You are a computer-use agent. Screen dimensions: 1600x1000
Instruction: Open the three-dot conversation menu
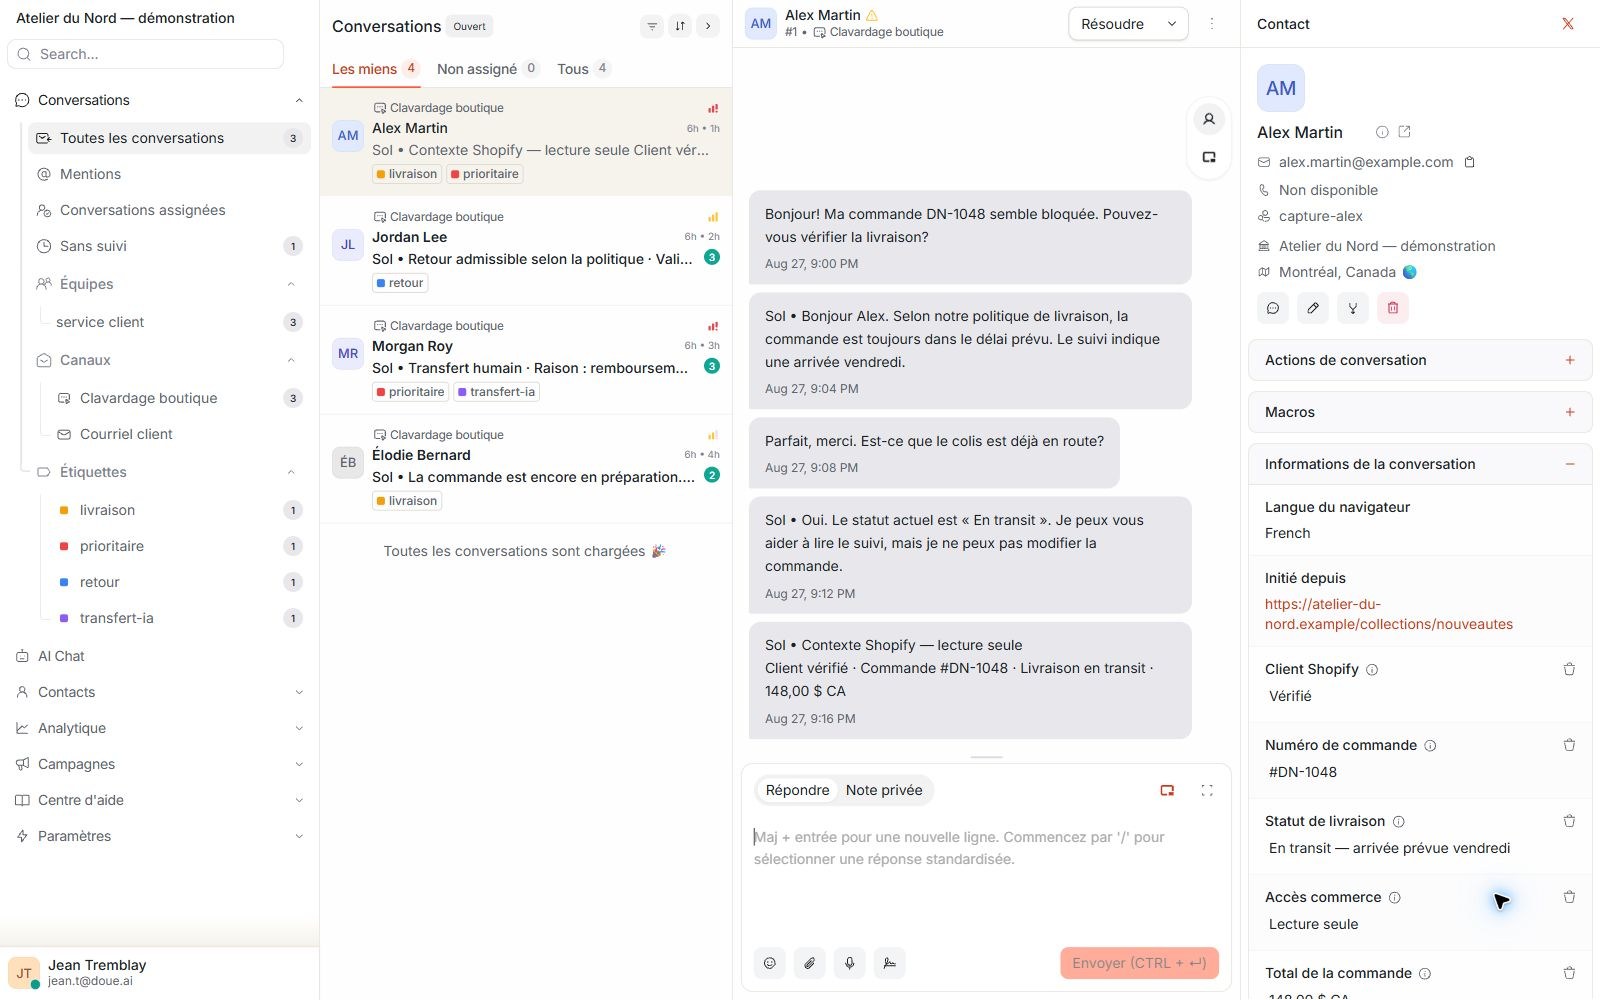(x=1212, y=24)
